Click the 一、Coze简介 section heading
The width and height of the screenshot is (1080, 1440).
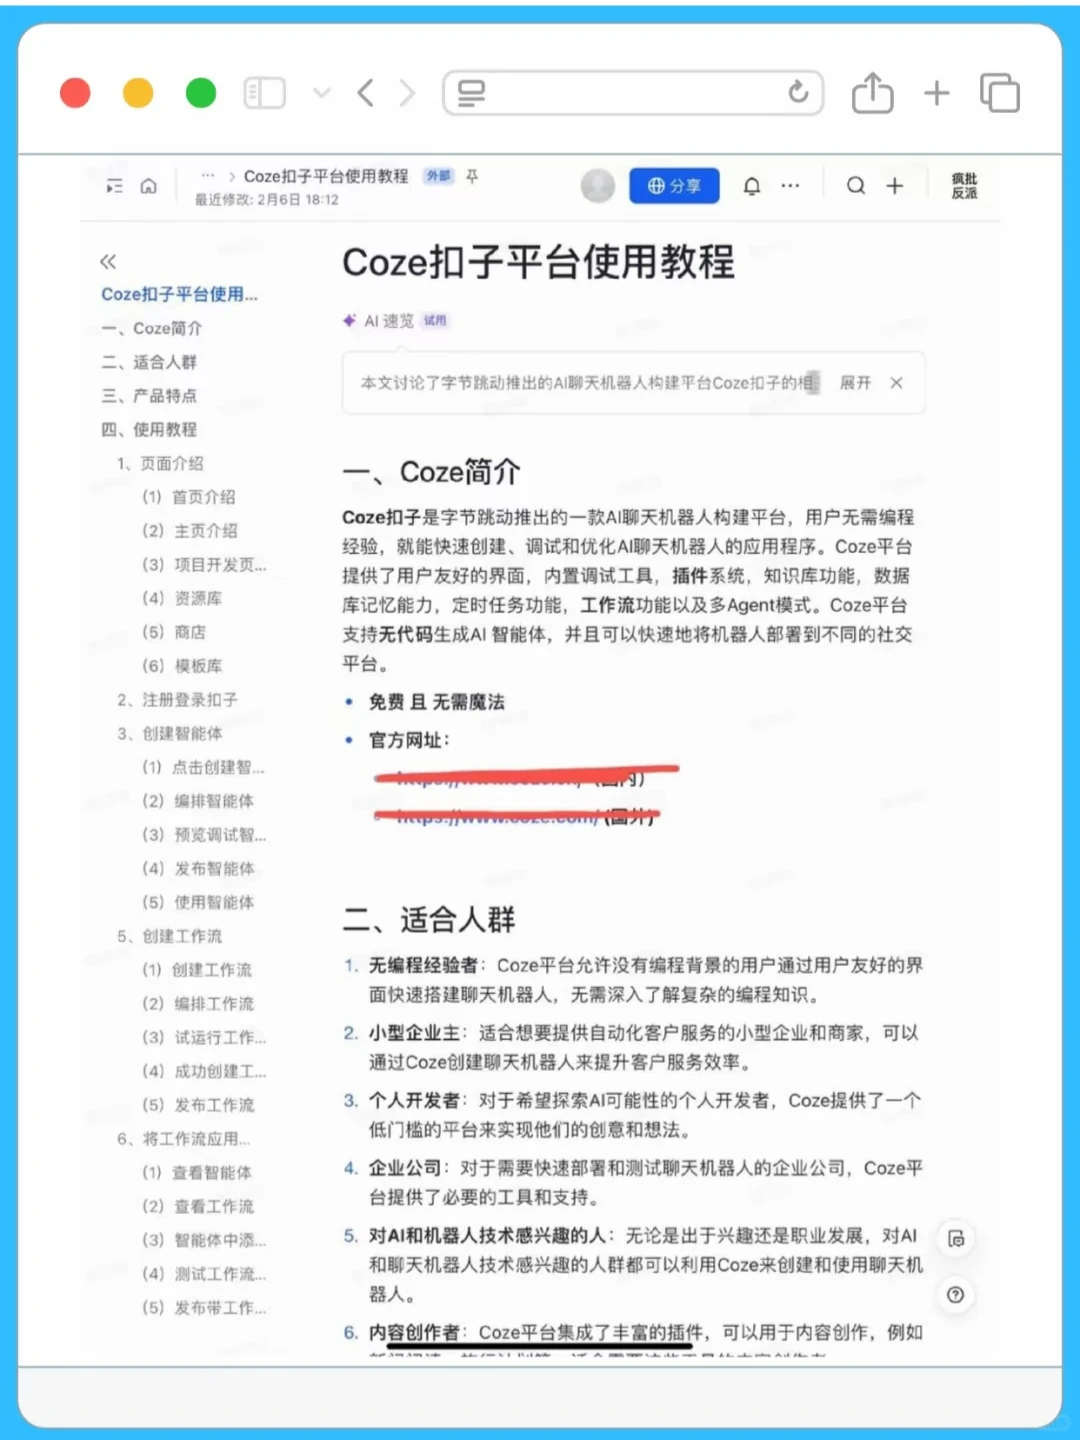click(431, 472)
